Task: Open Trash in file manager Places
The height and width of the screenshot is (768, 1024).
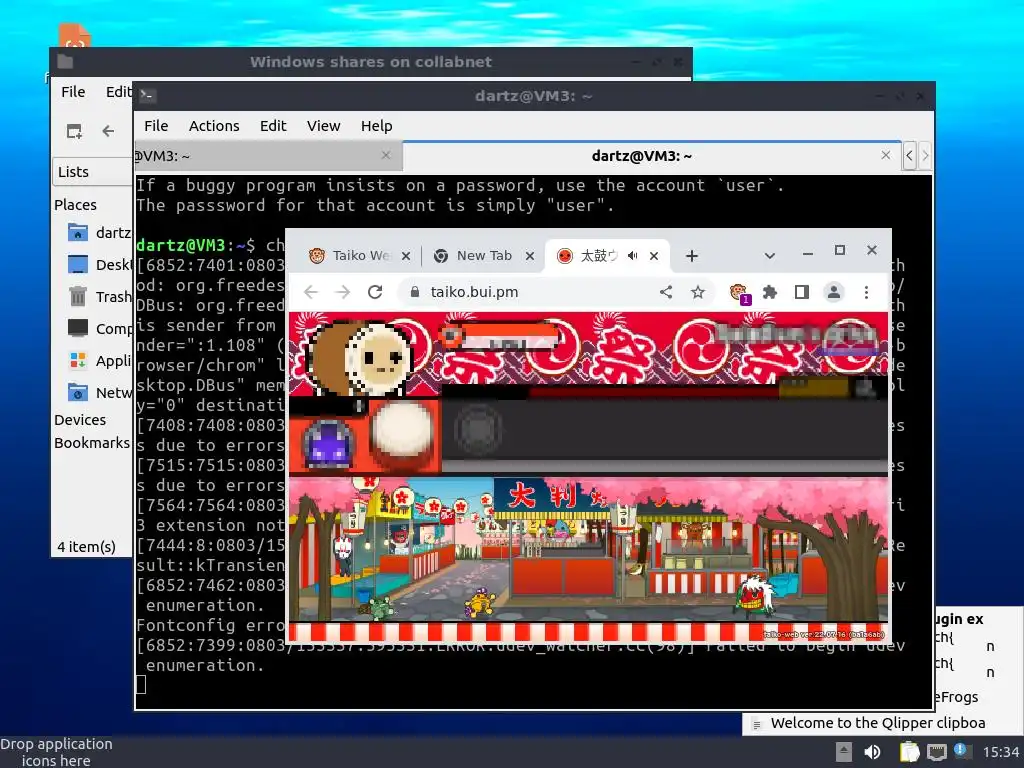Action: coord(99,296)
